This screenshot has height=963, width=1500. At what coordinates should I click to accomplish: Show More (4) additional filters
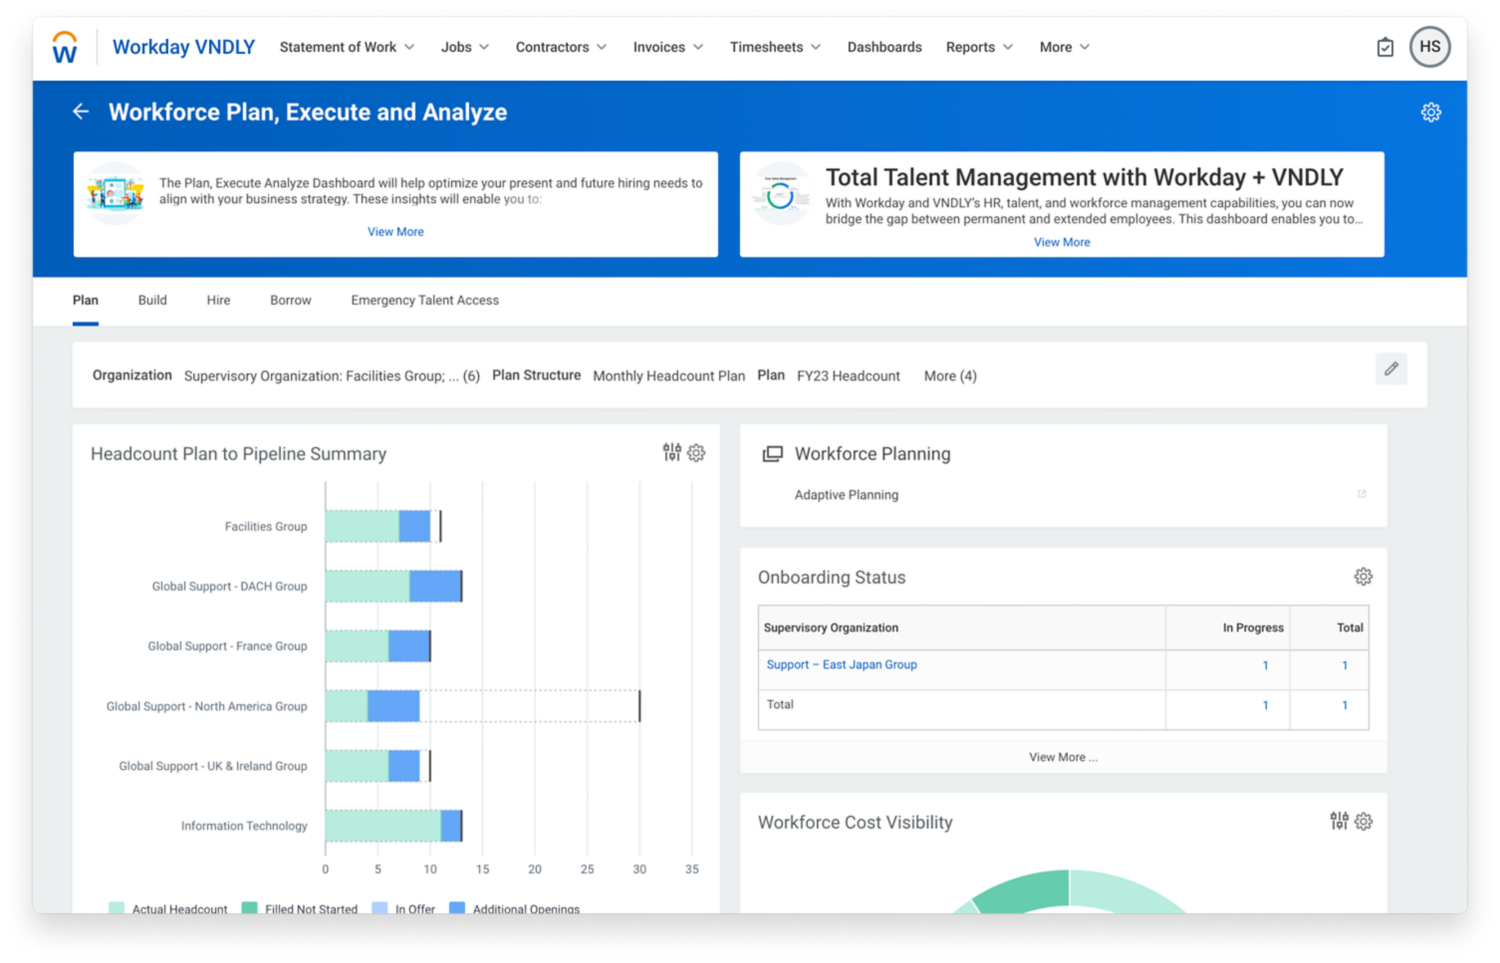click(950, 376)
